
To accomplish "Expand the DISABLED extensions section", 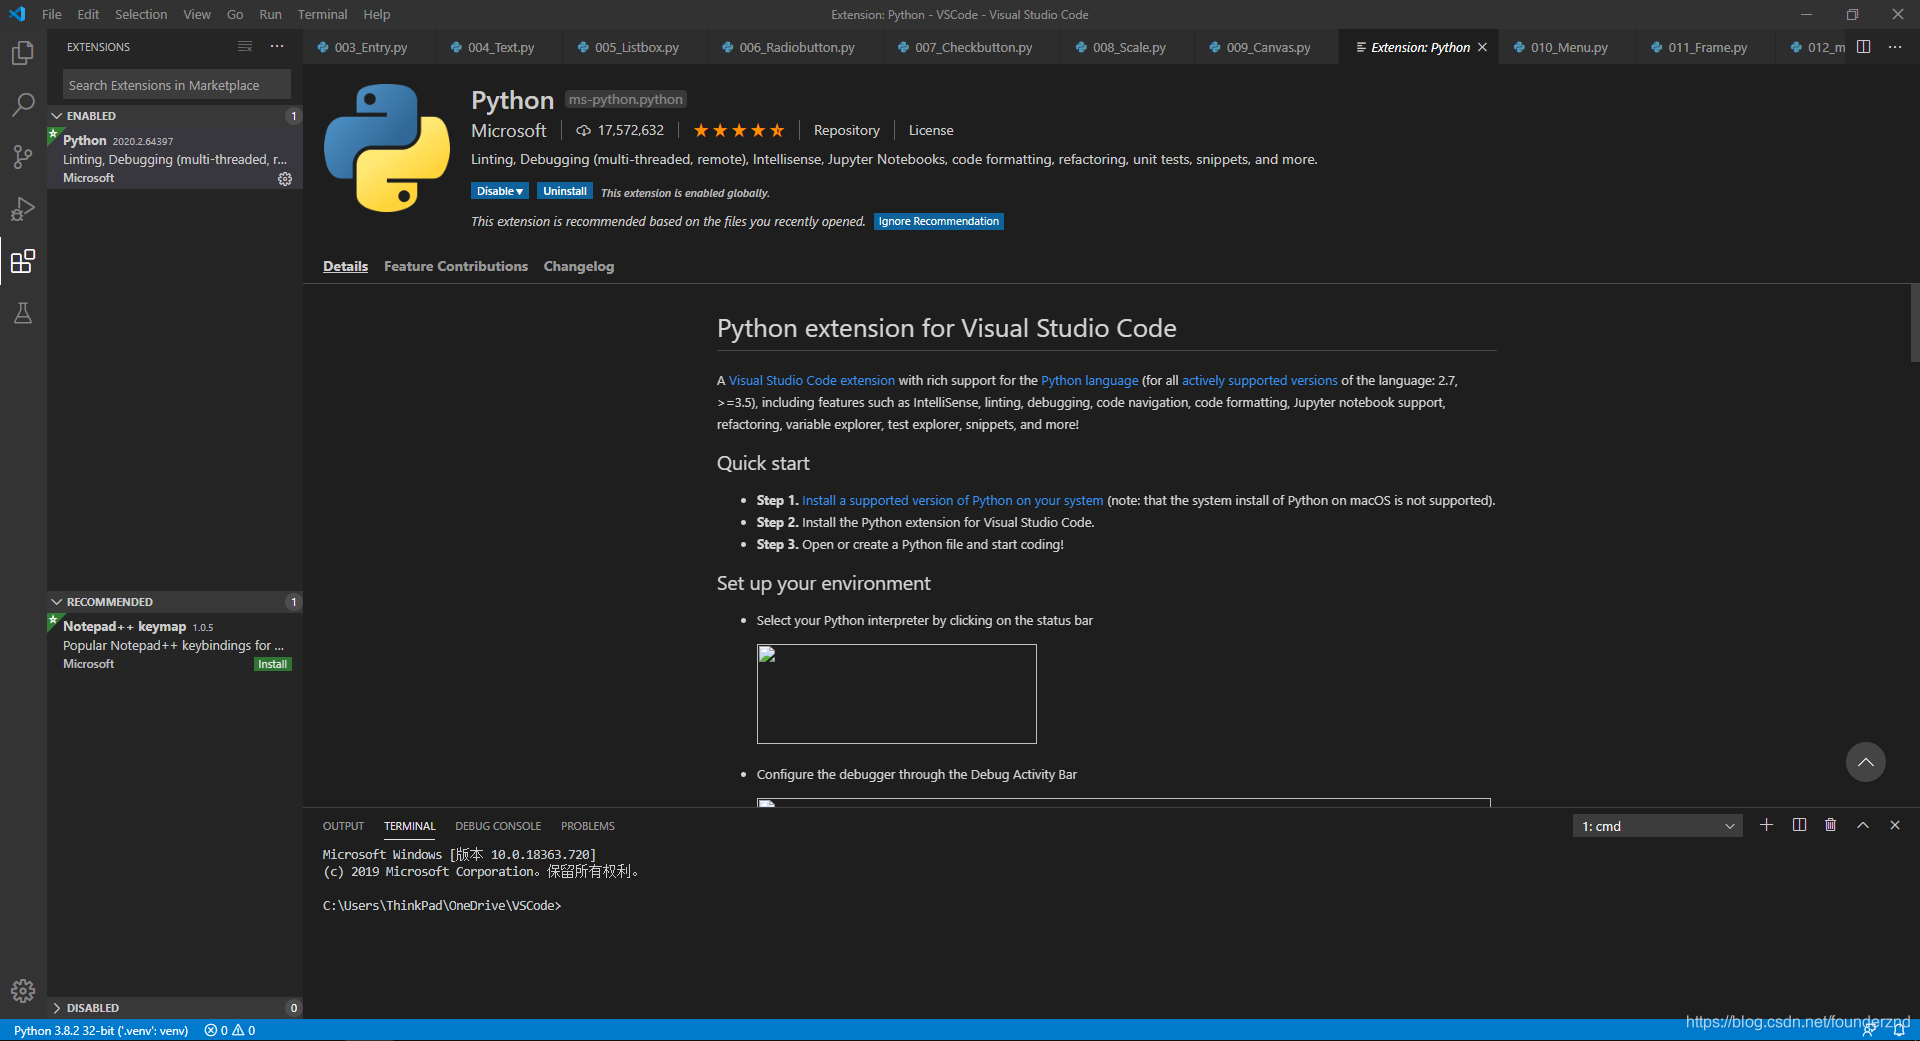I will 57,1008.
